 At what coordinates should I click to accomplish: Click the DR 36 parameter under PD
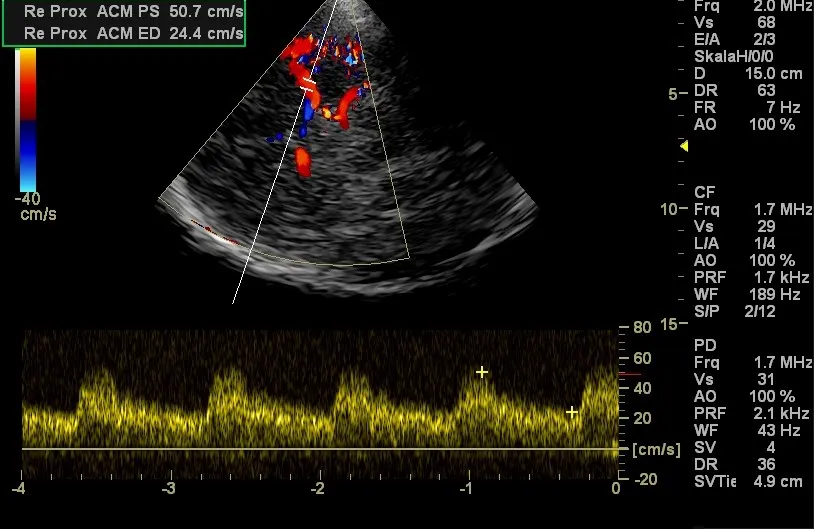(x=735, y=464)
